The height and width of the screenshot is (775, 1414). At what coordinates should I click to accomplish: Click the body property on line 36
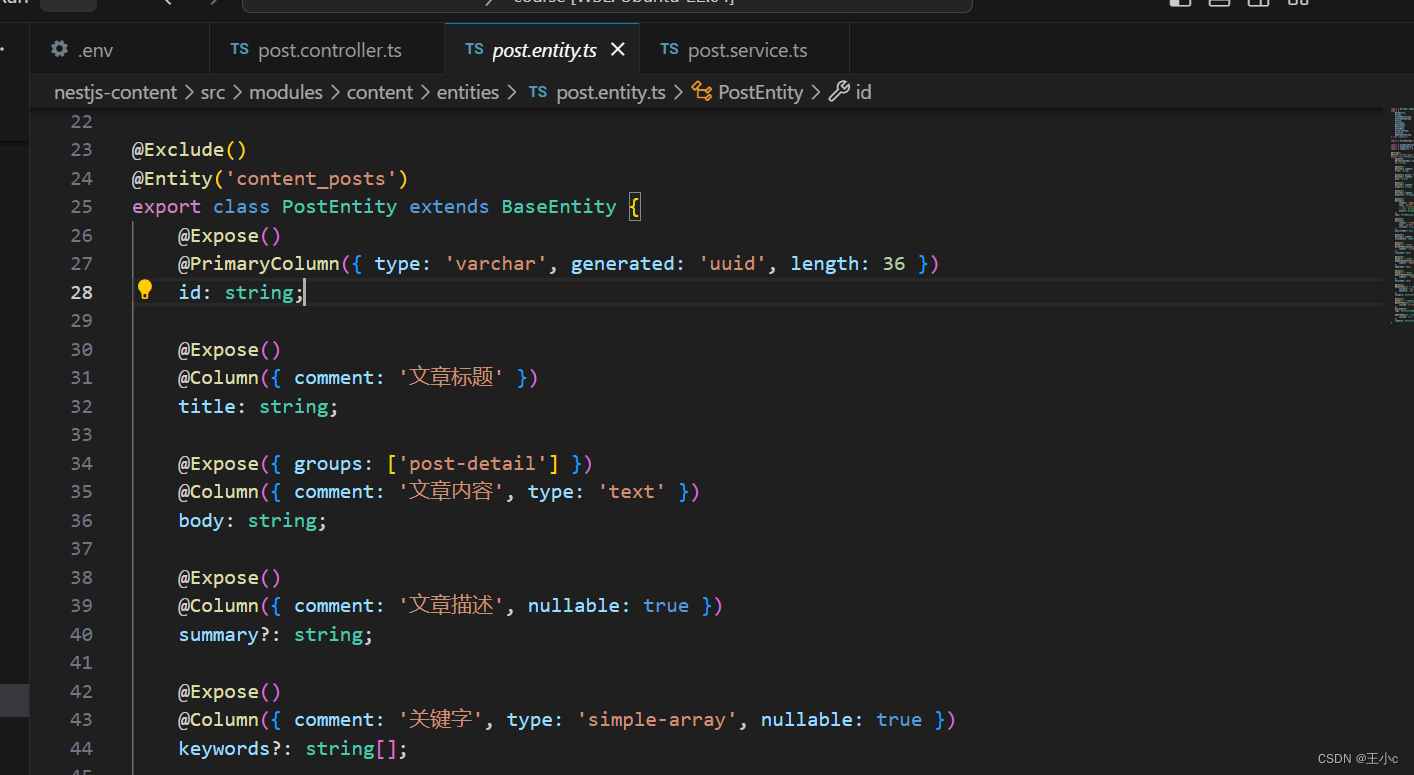tap(201, 520)
